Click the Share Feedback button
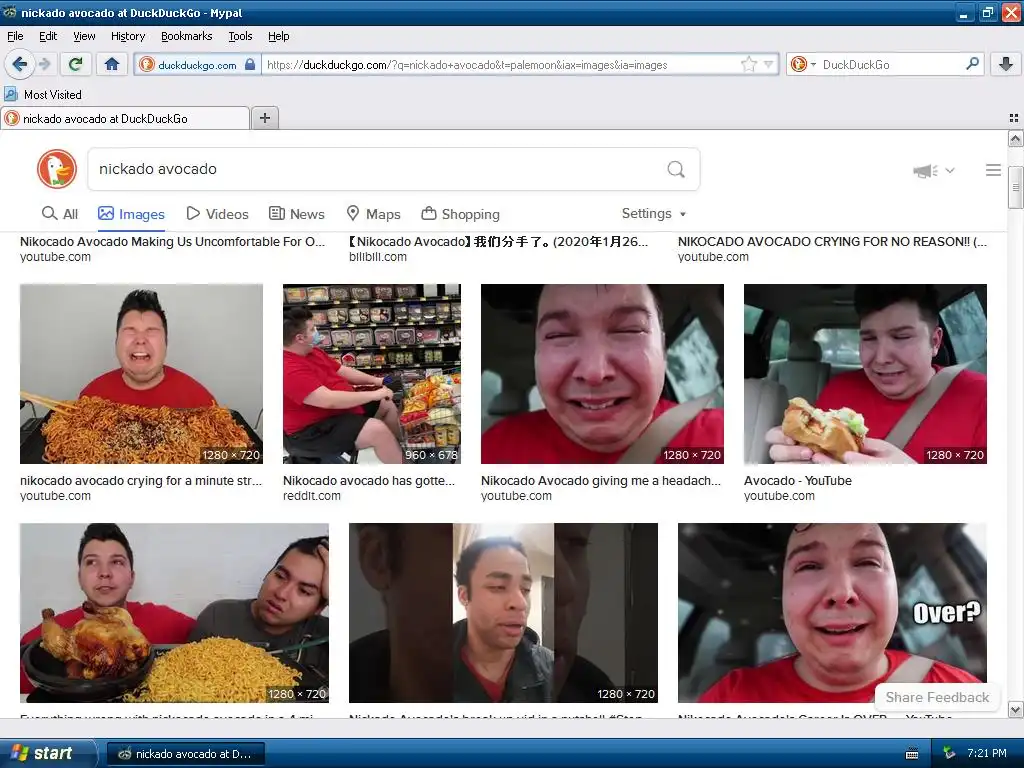 pyautogui.click(x=937, y=697)
